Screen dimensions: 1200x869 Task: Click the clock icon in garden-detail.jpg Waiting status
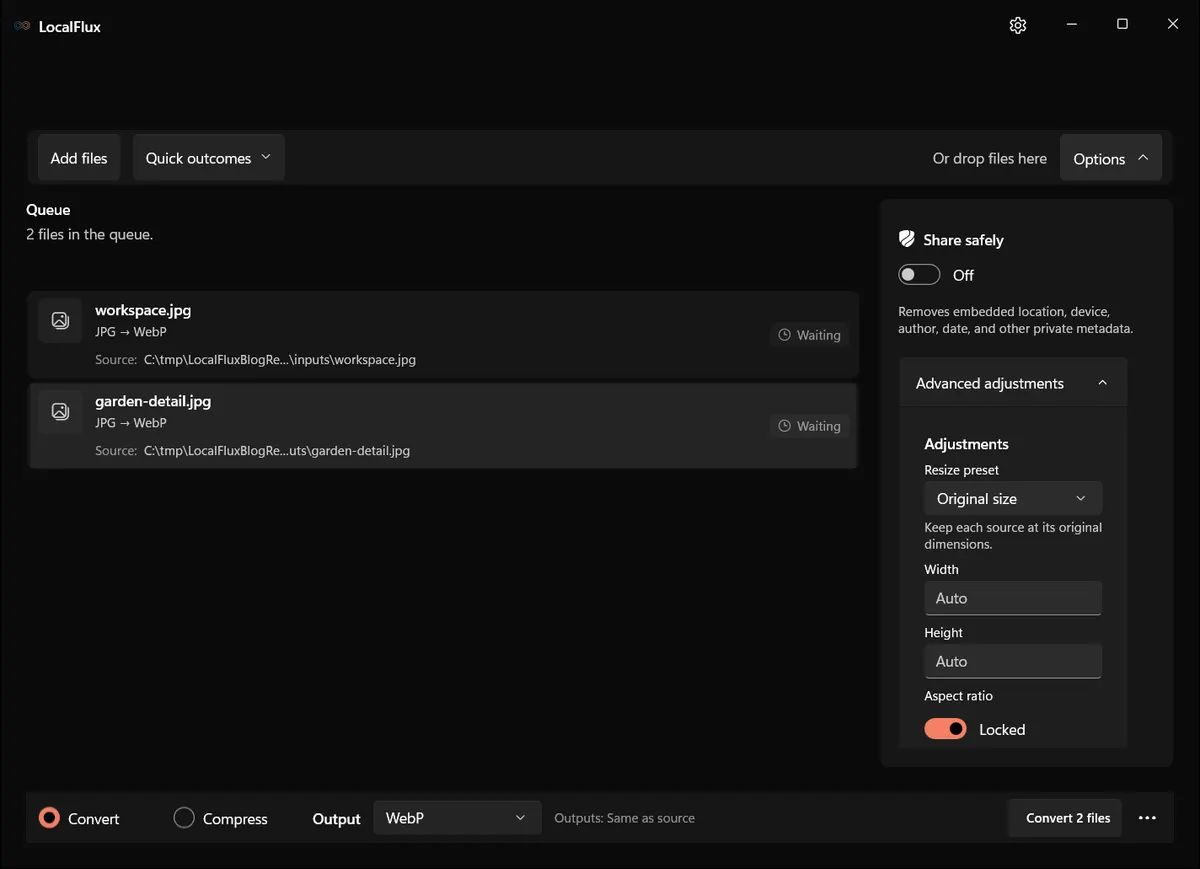[x=785, y=426]
